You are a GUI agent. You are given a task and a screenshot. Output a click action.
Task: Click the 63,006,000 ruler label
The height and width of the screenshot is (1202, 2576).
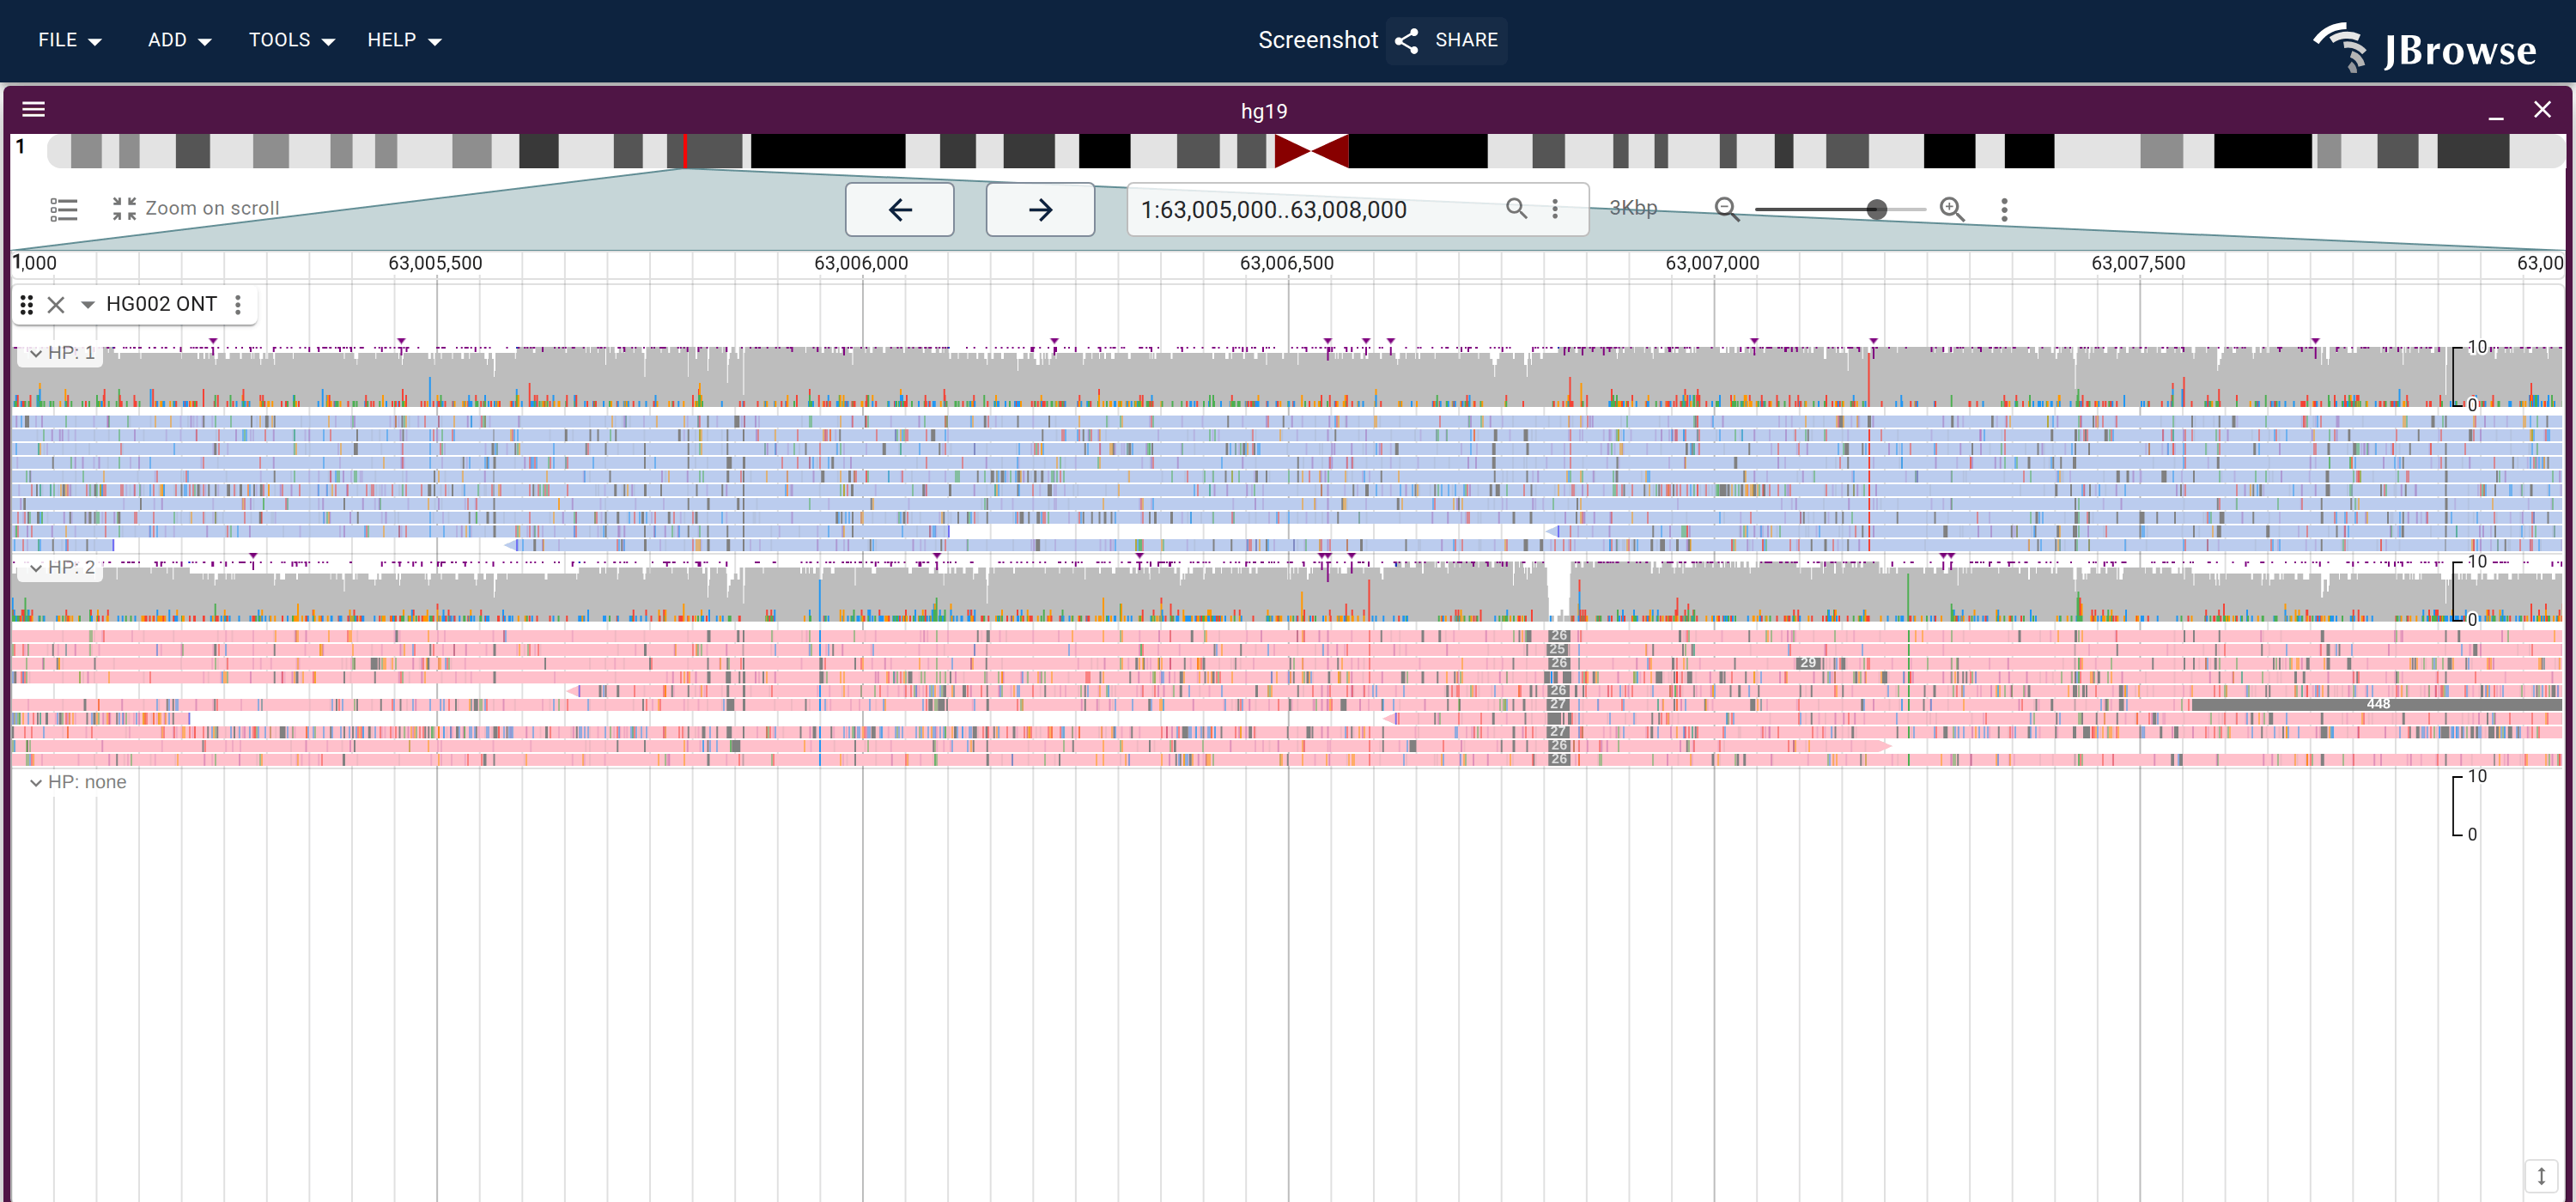[861, 263]
